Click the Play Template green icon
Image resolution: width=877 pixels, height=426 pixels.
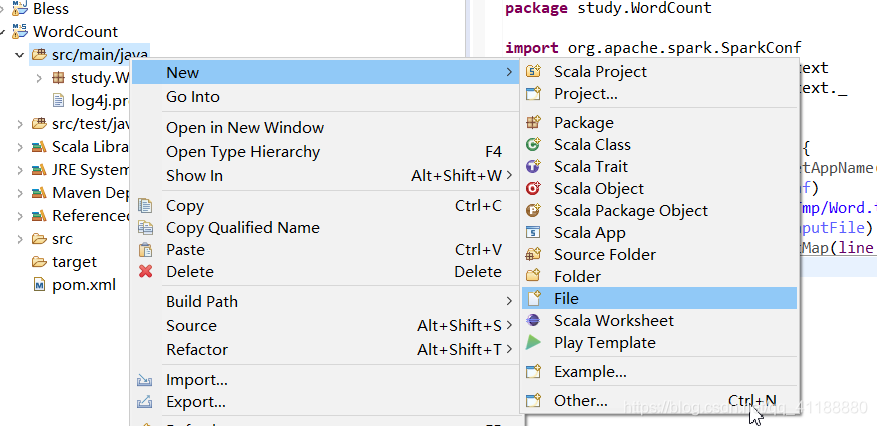534,343
